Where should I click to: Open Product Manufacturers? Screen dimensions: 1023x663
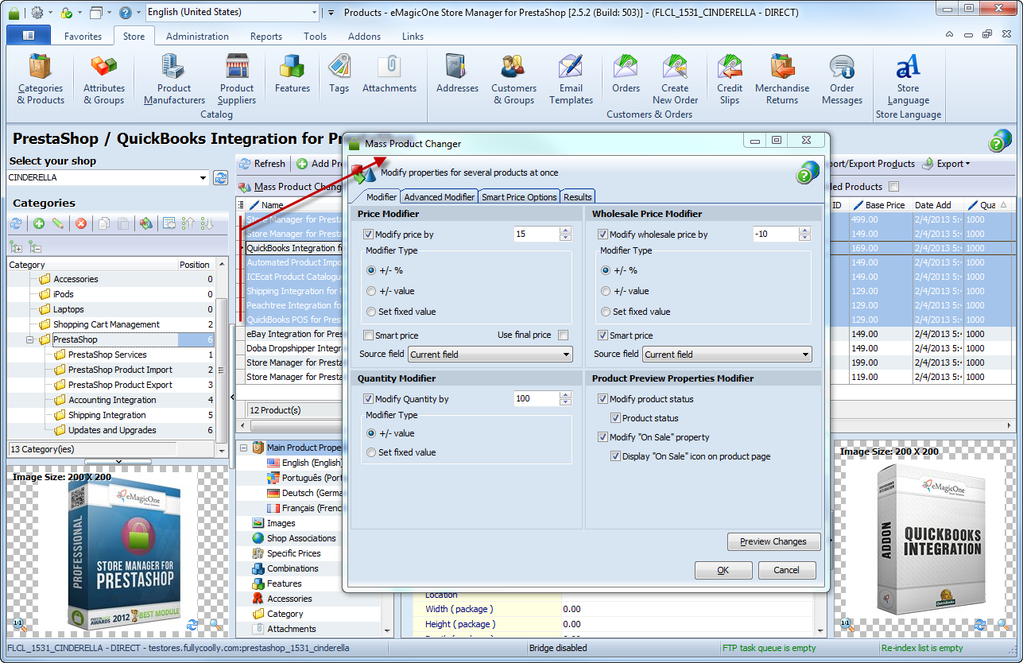(174, 80)
